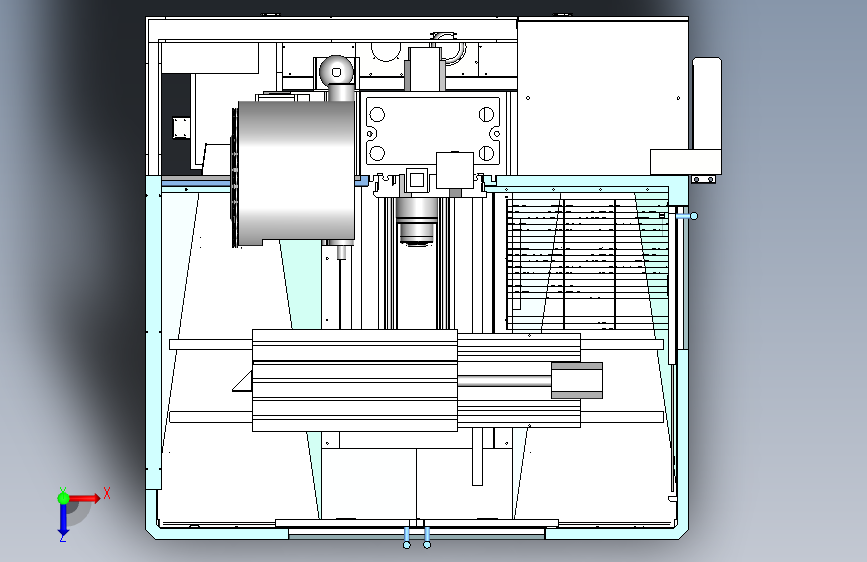Select the spindle nose below the head
Image resolution: width=867 pixels, height=562 pixels.
coord(417,221)
